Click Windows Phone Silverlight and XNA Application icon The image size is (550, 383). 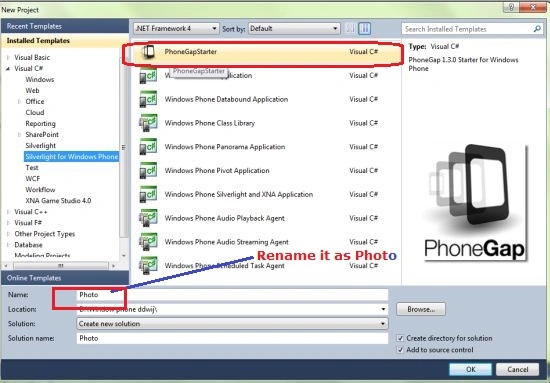tap(148, 195)
